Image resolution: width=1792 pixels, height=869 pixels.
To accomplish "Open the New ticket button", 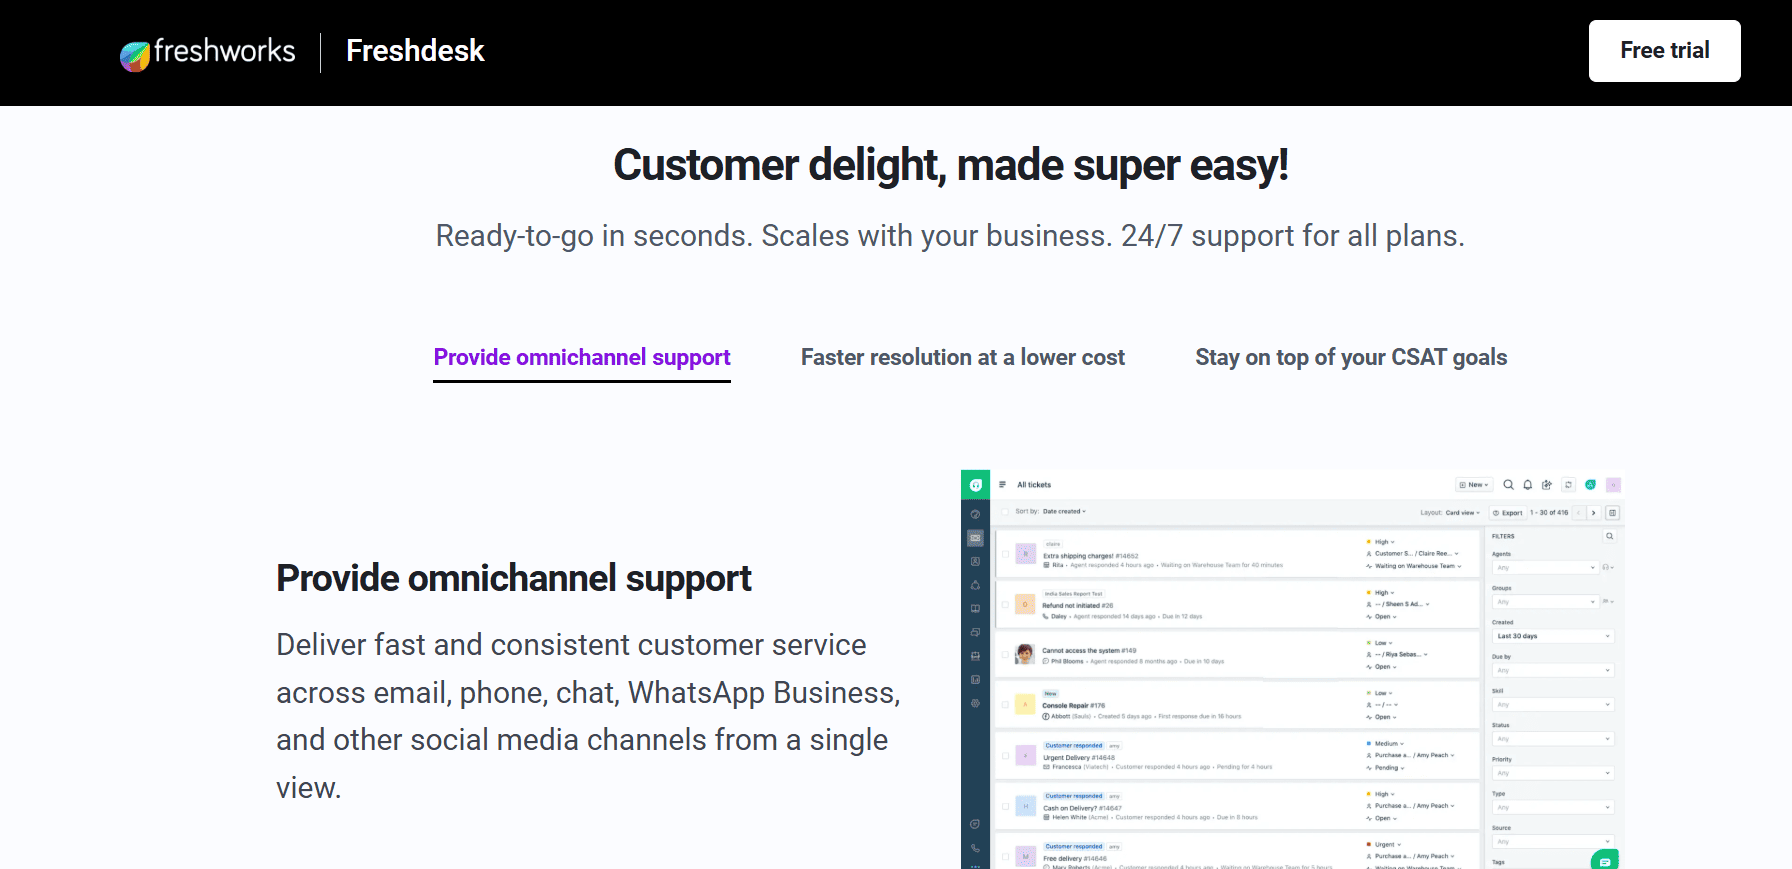I will 1473,484.
